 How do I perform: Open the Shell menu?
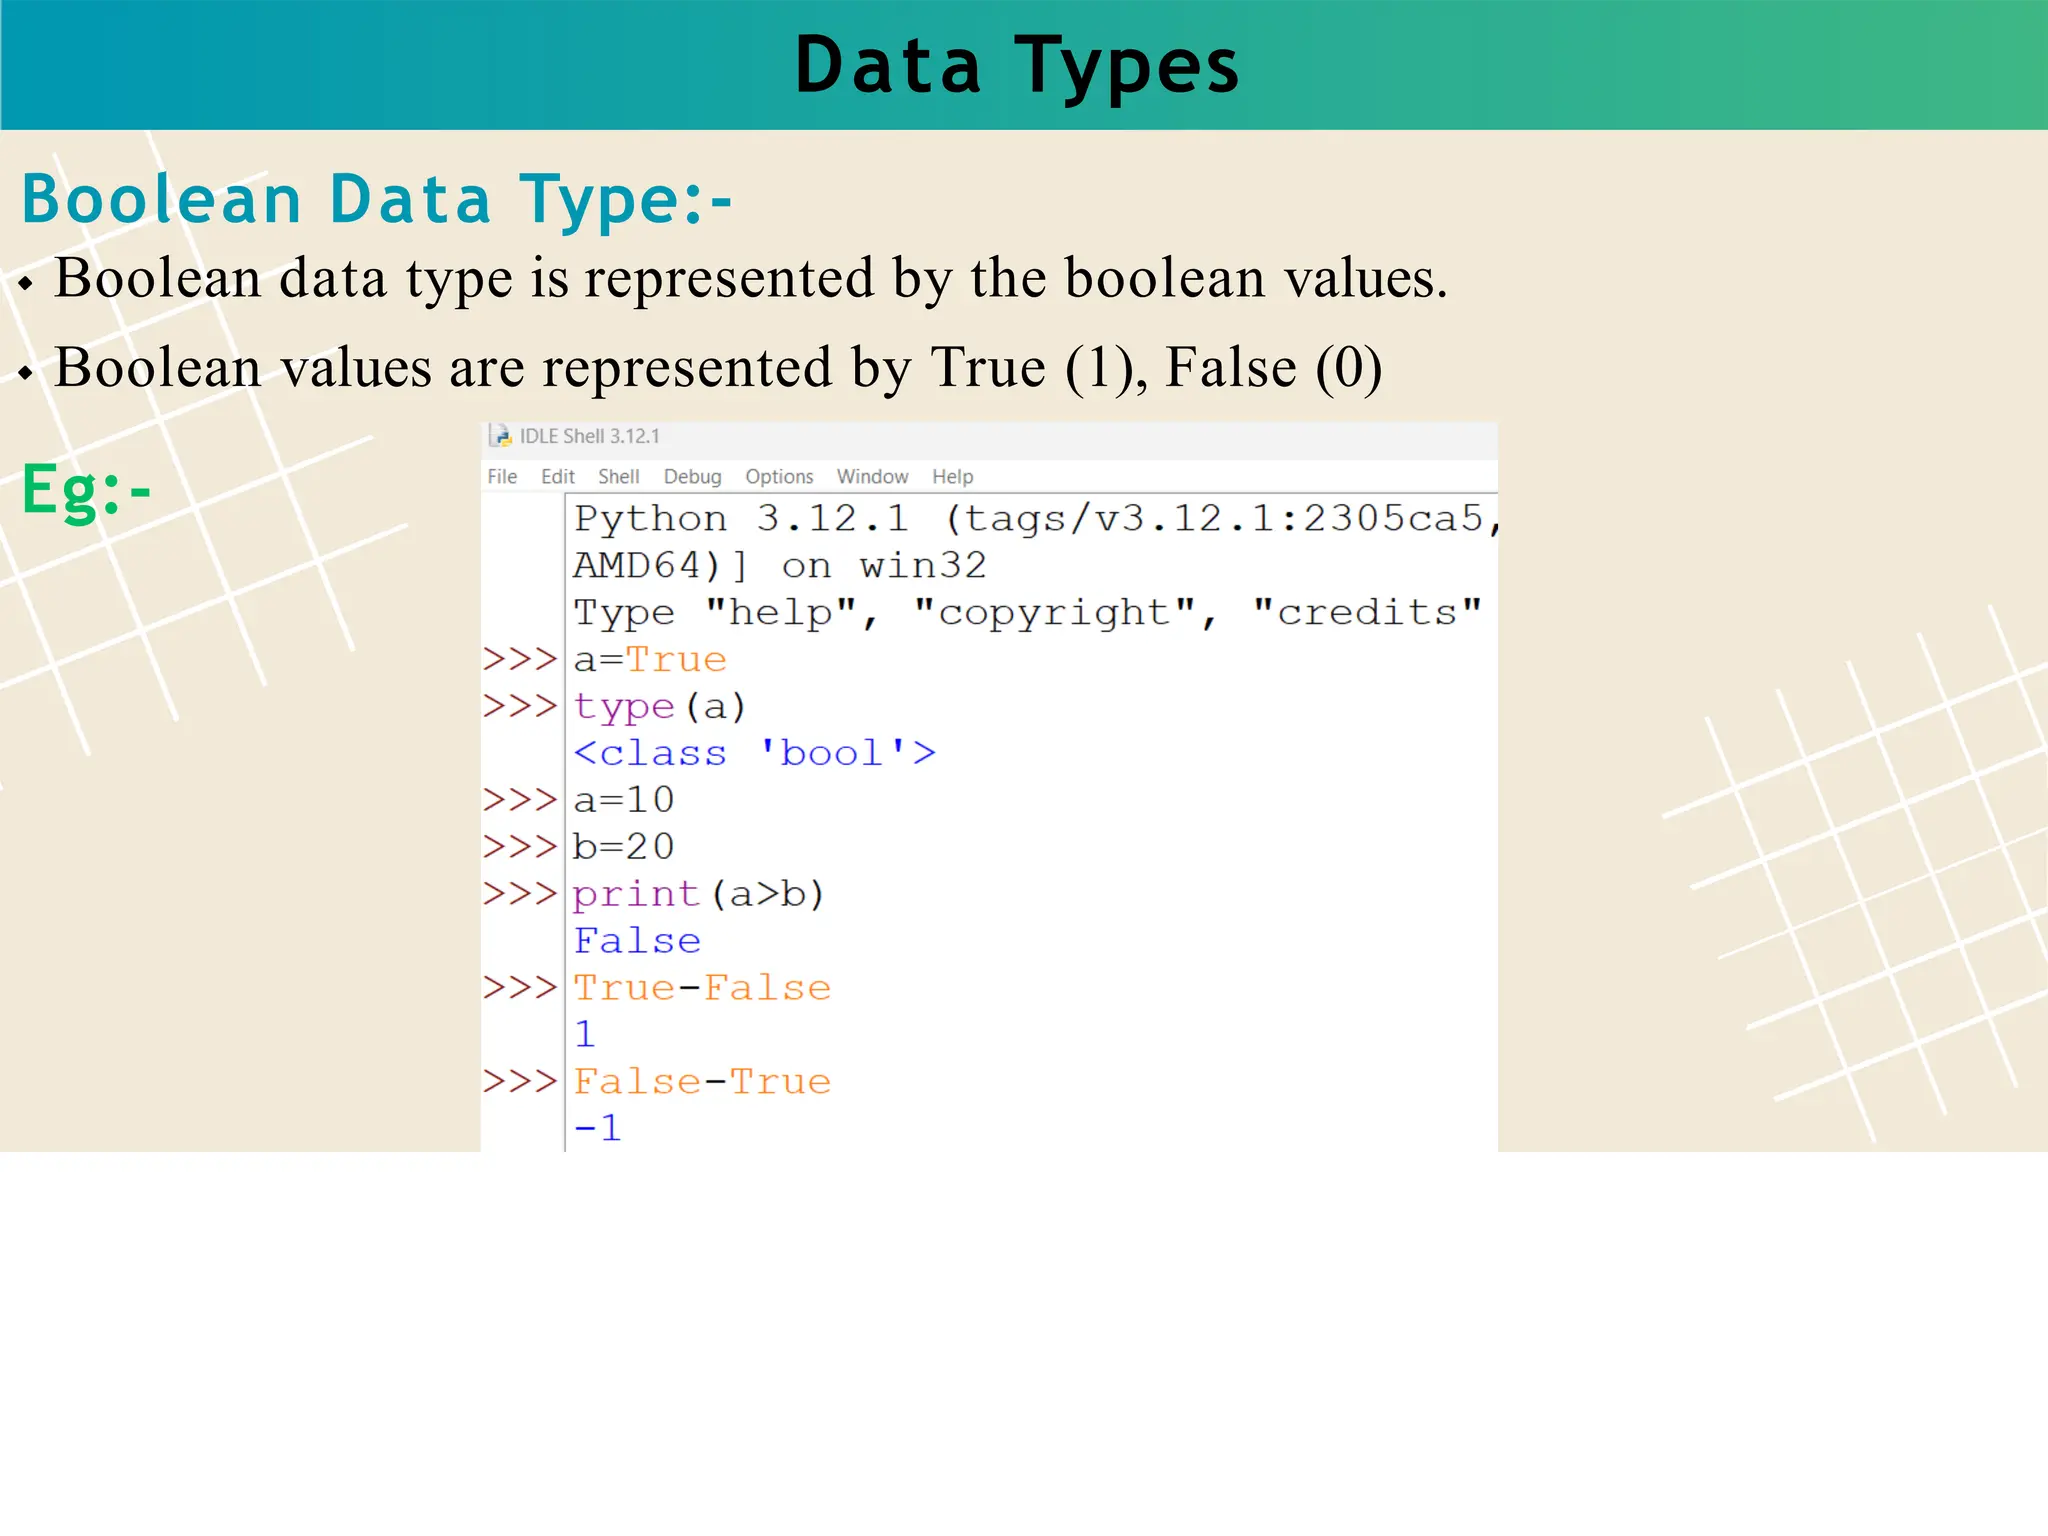[x=618, y=477]
